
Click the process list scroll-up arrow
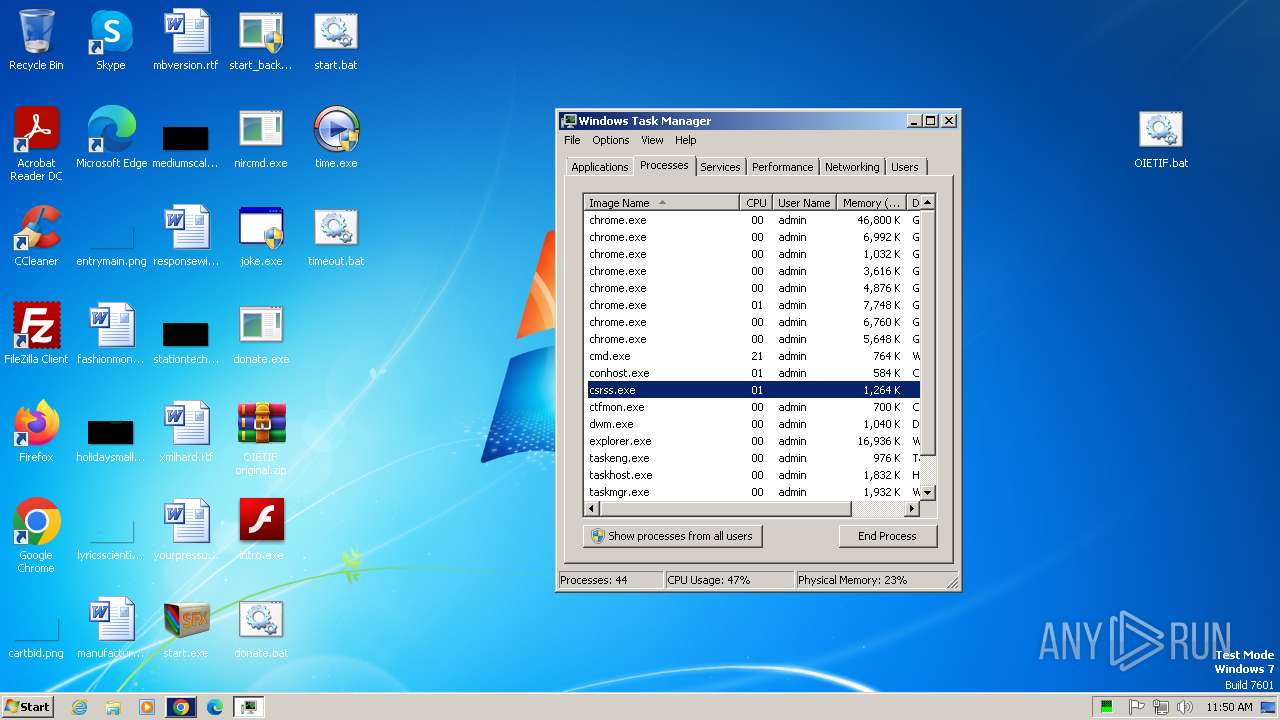coord(927,203)
